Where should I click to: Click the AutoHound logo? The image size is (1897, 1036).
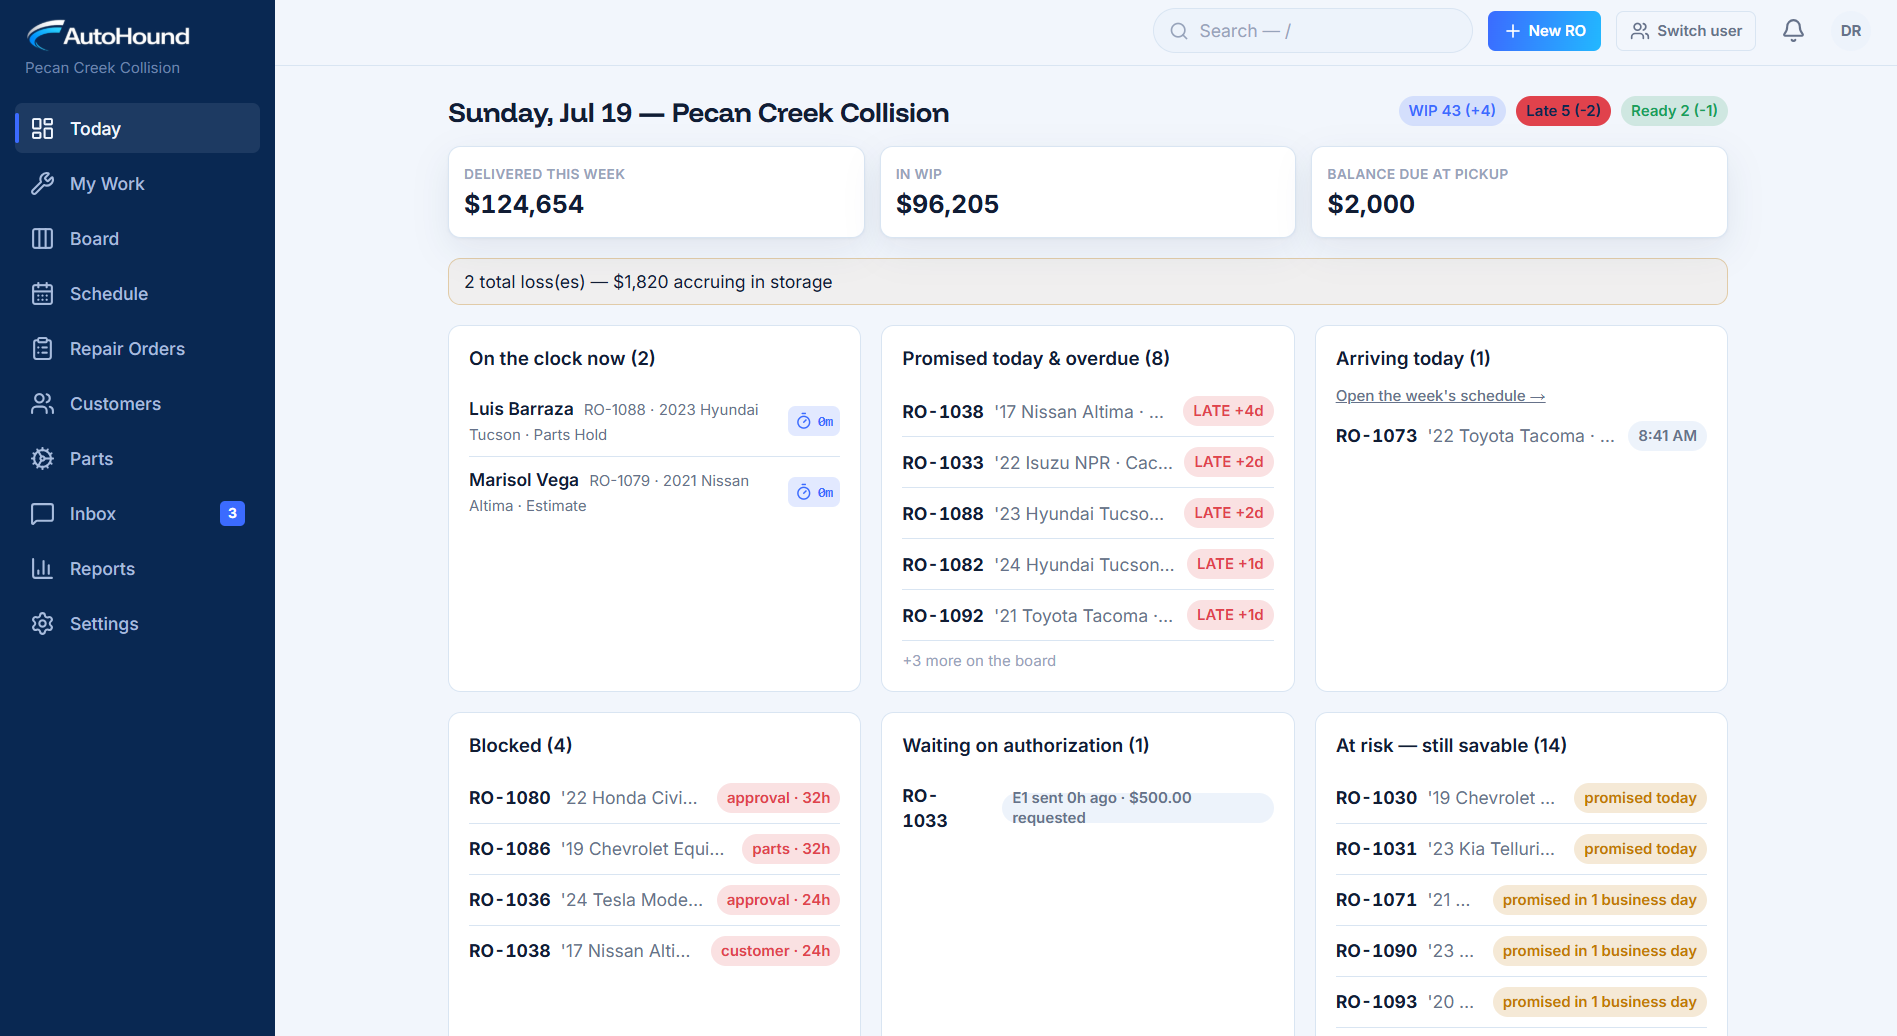pyautogui.click(x=108, y=35)
